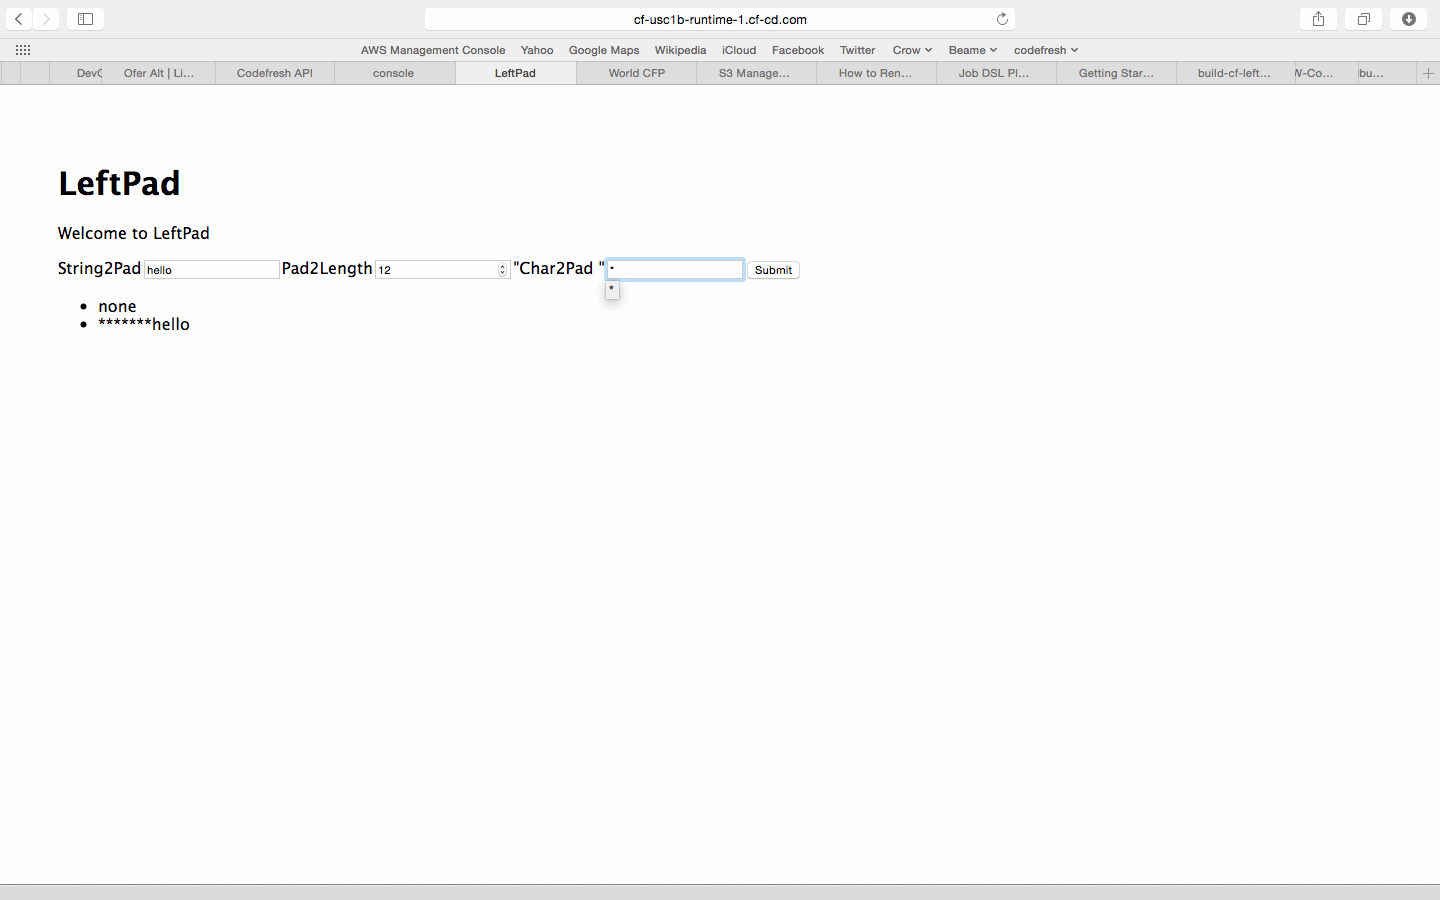Go back with the browser back arrow
1440x900 pixels.
19,19
